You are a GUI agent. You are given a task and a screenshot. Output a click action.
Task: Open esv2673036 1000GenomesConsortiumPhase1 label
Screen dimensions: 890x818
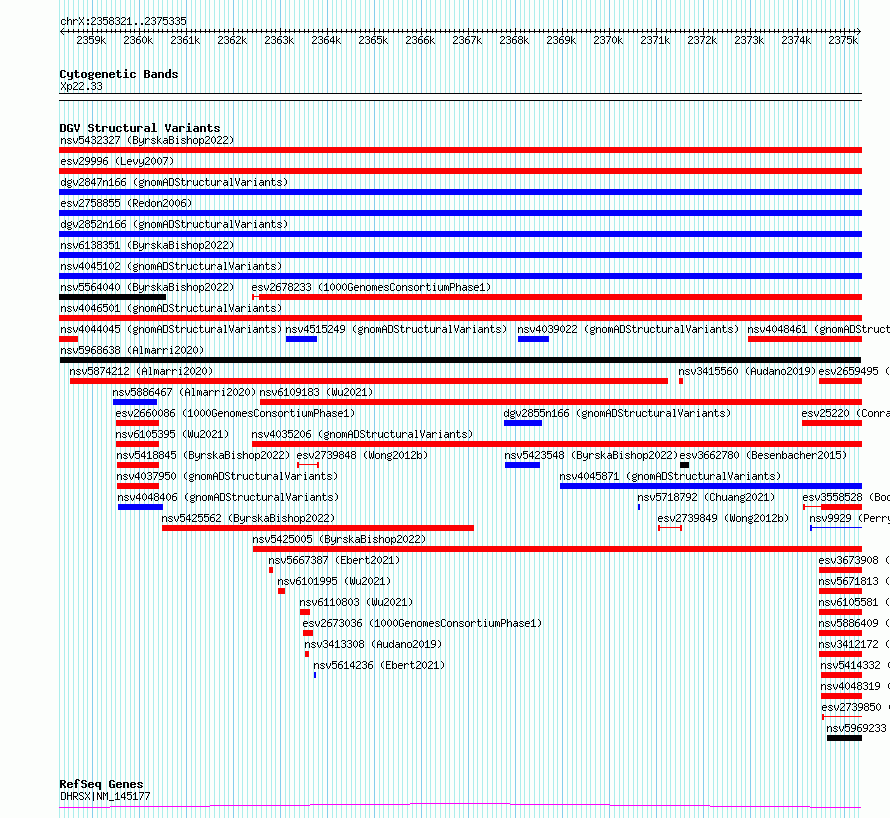[422, 623]
